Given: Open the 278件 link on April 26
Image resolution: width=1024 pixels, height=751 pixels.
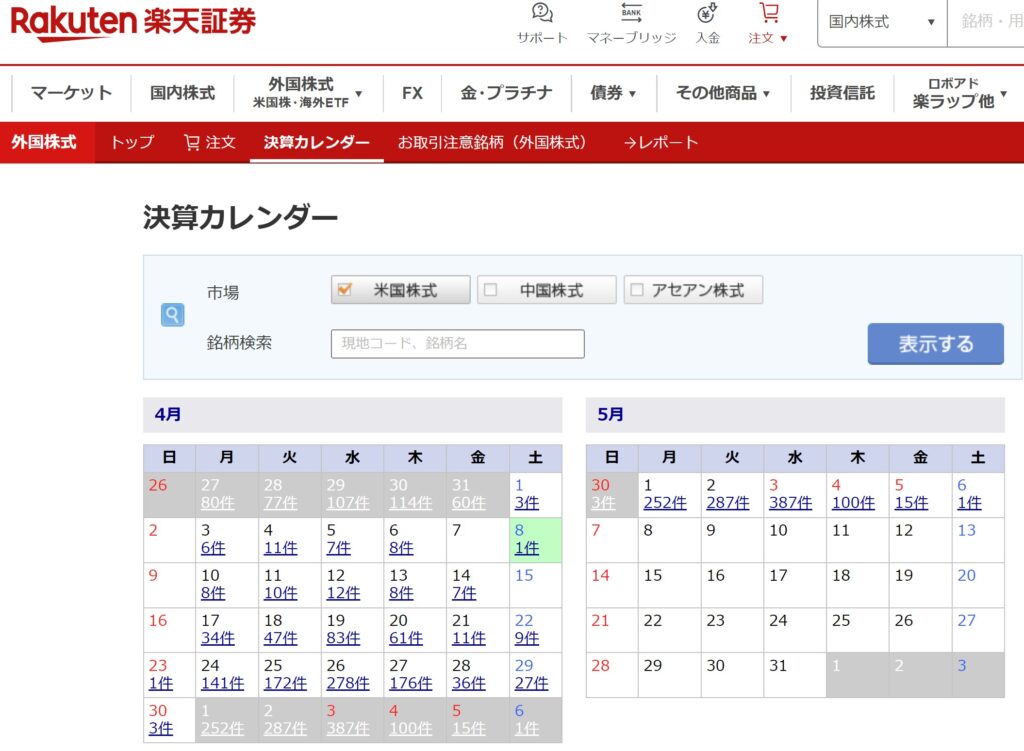Looking at the screenshot, I should pos(347,684).
